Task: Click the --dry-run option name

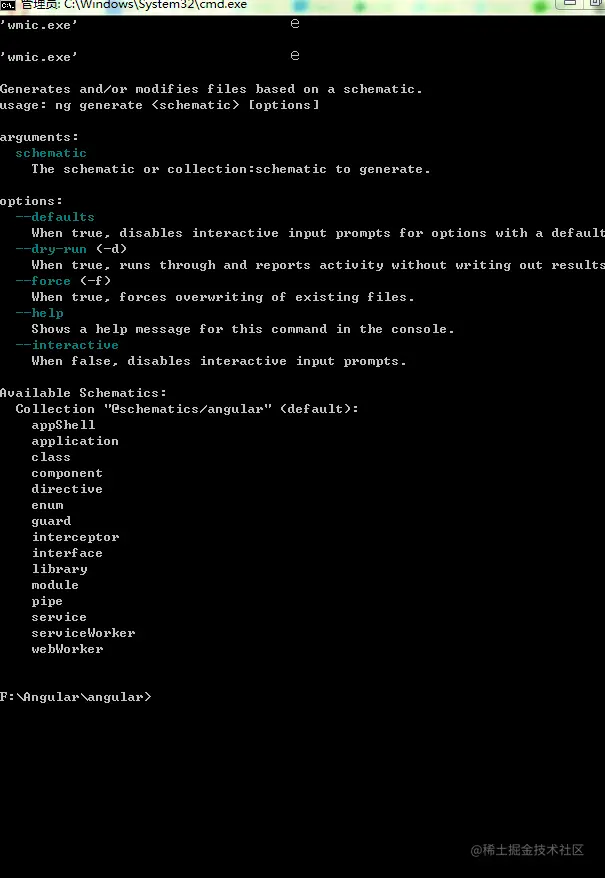Action: [51, 249]
